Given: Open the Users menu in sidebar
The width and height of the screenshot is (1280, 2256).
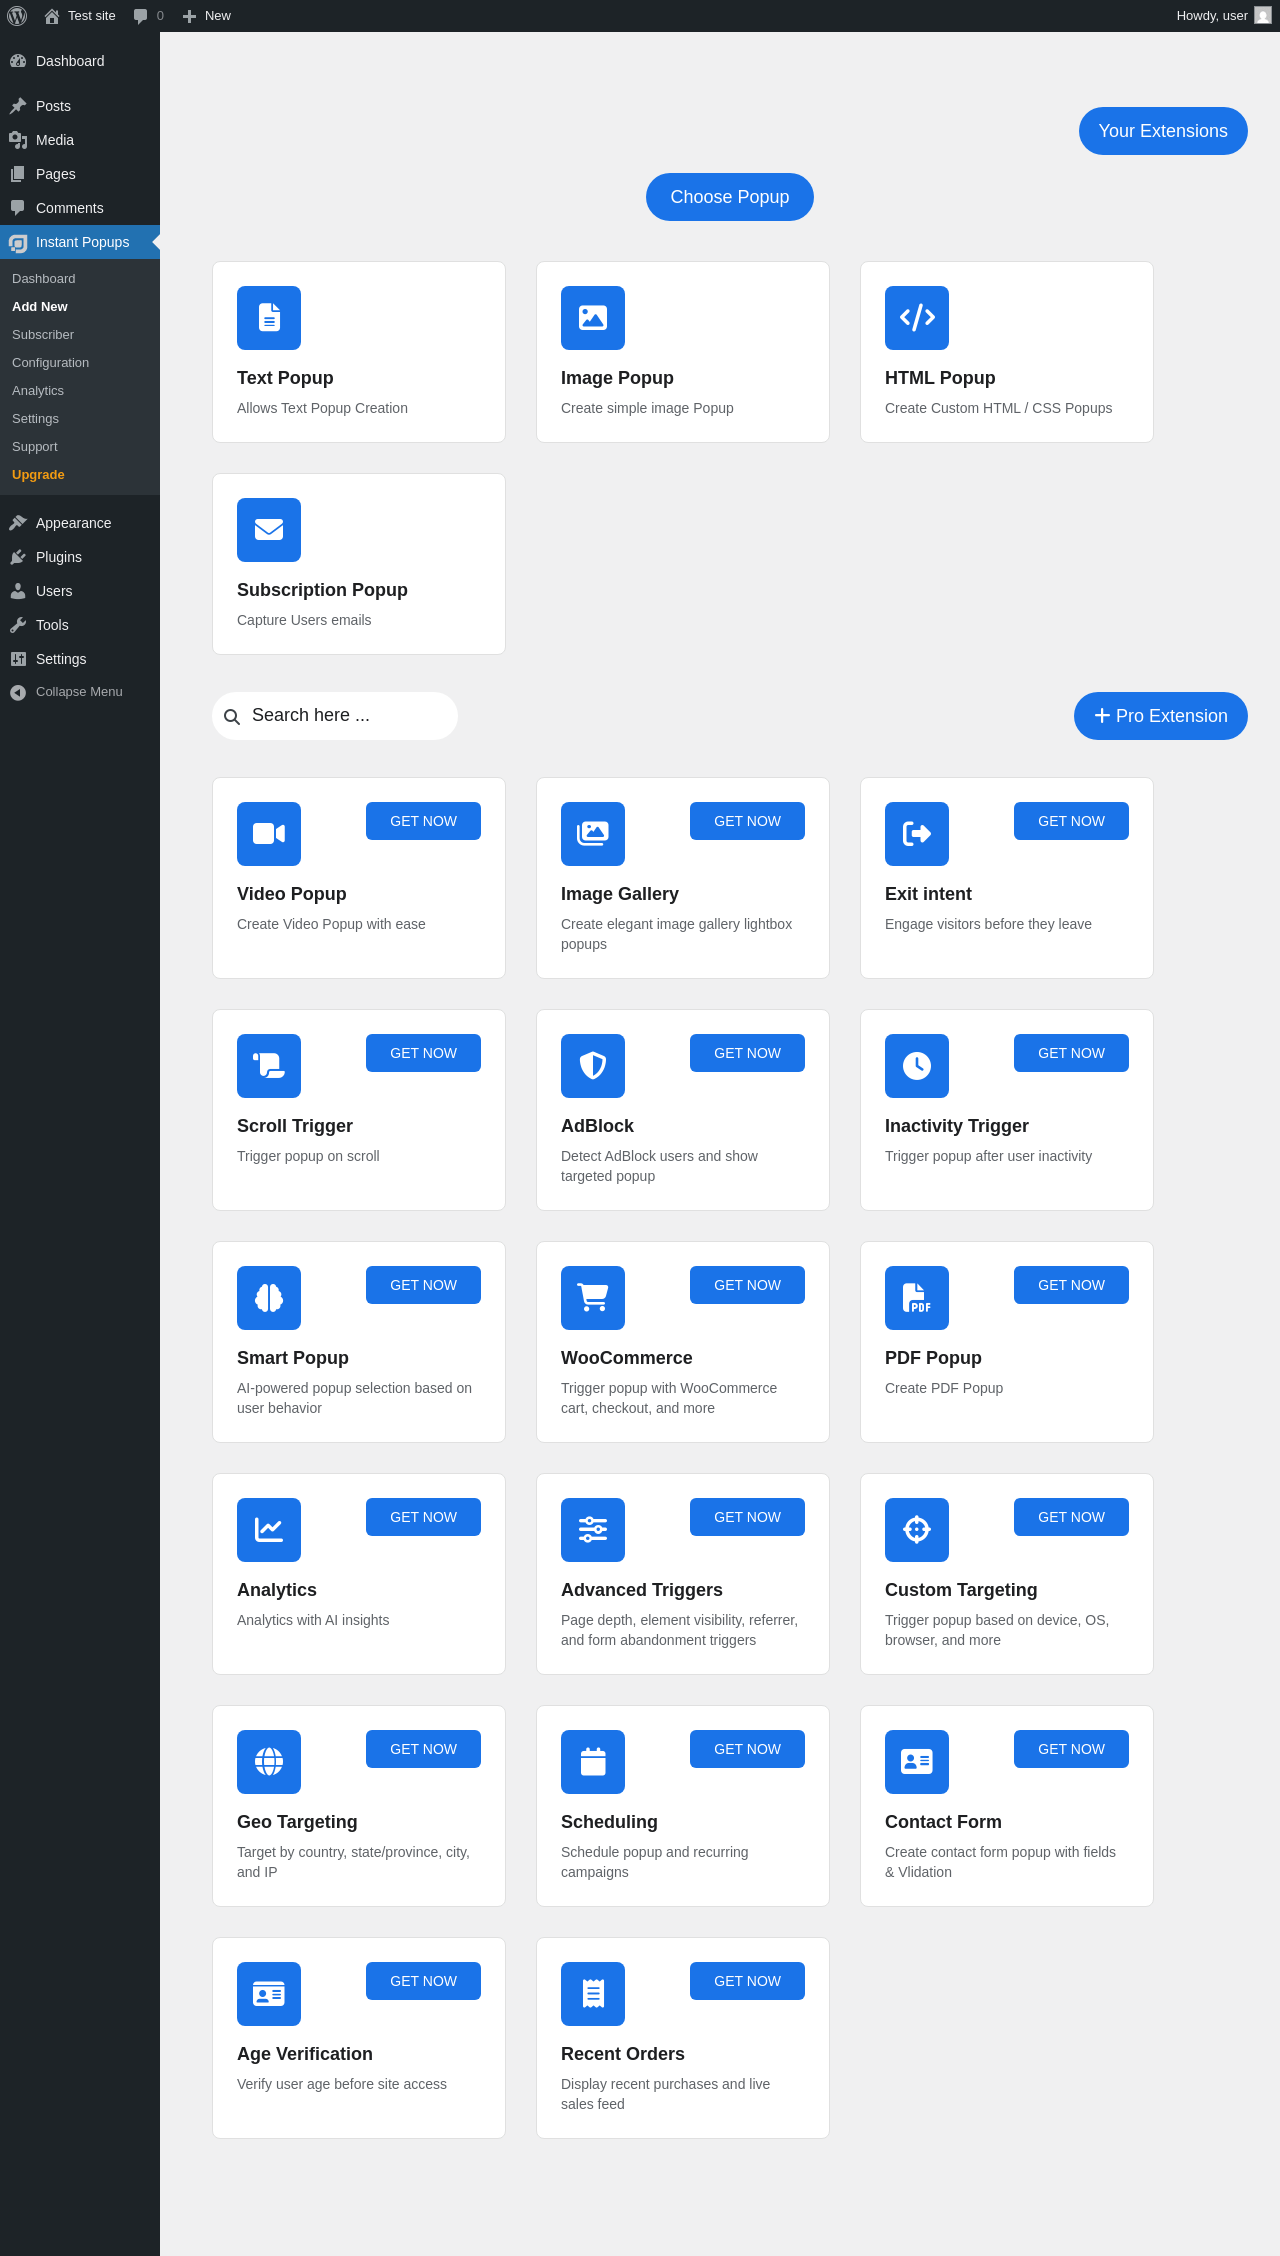Looking at the screenshot, I should [x=80, y=591].
